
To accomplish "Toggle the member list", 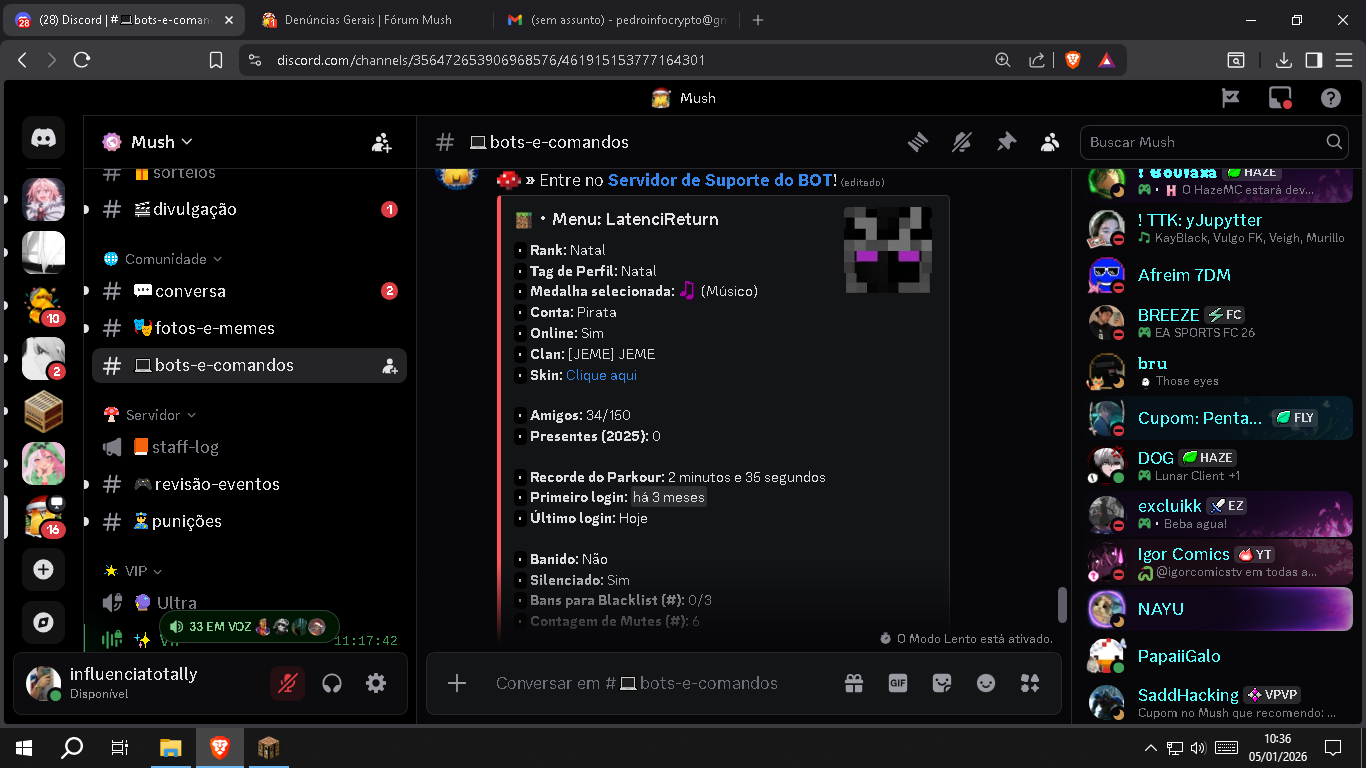I will coord(1050,142).
